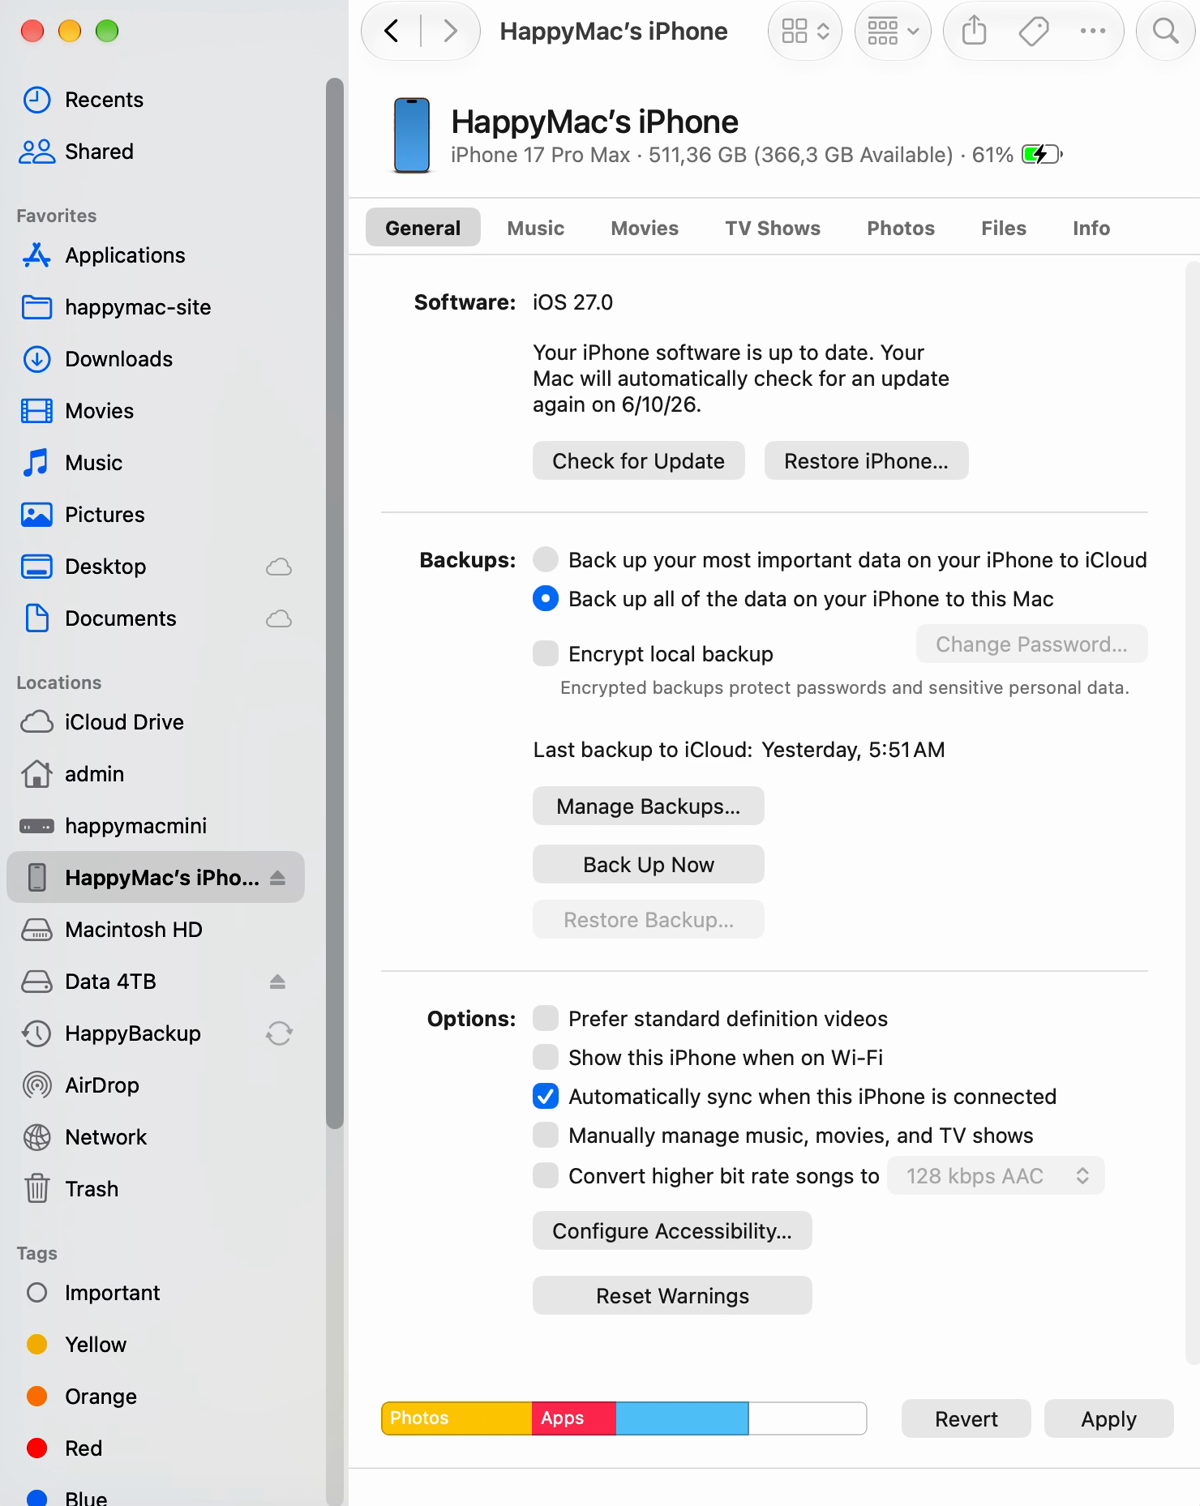The width and height of the screenshot is (1200, 1506).
Task: Click the Revert button
Action: point(966,1419)
